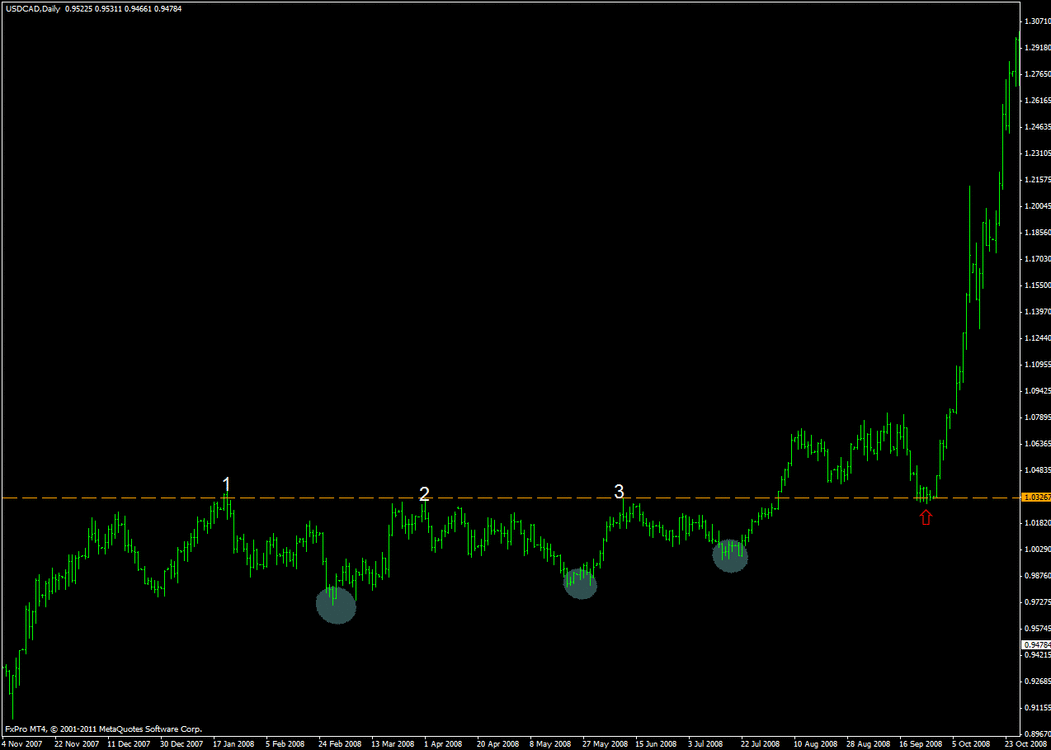Click the 1 Apr 2008 date label

tap(444, 744)
